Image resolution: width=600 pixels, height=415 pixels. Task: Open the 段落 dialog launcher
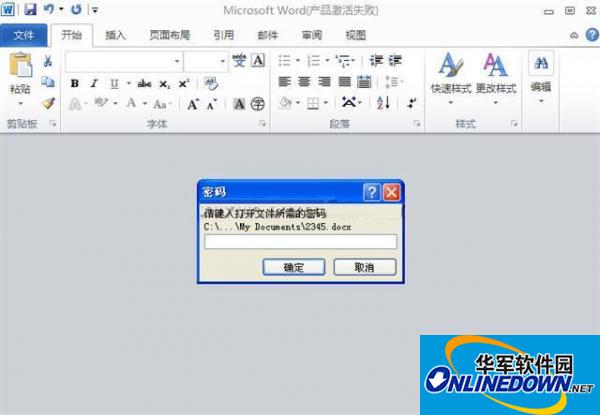pyautogui.click(x=417, y=124)
